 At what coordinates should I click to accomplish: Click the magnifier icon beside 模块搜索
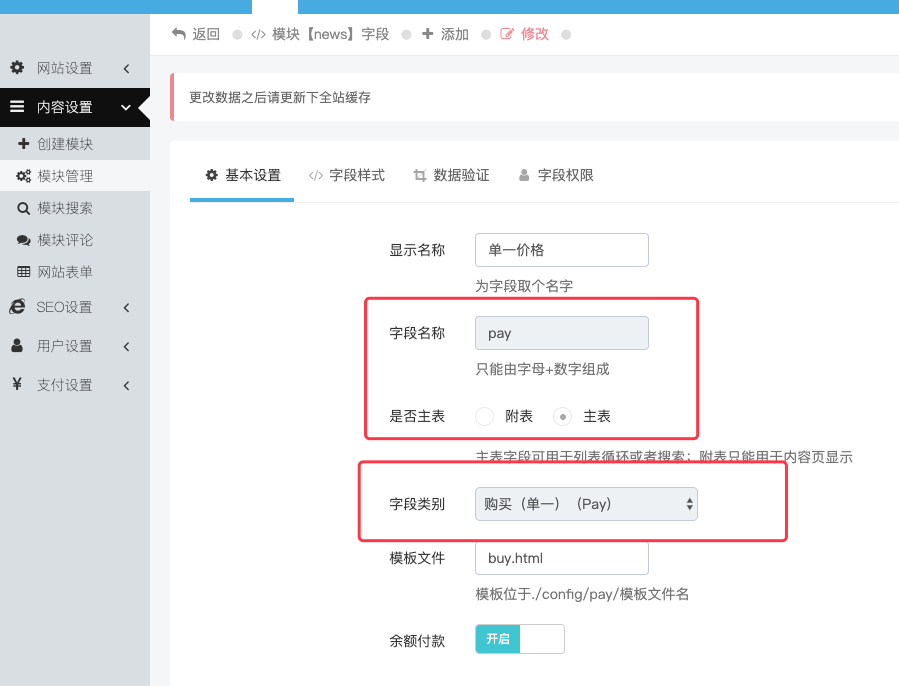coord(24,208)
